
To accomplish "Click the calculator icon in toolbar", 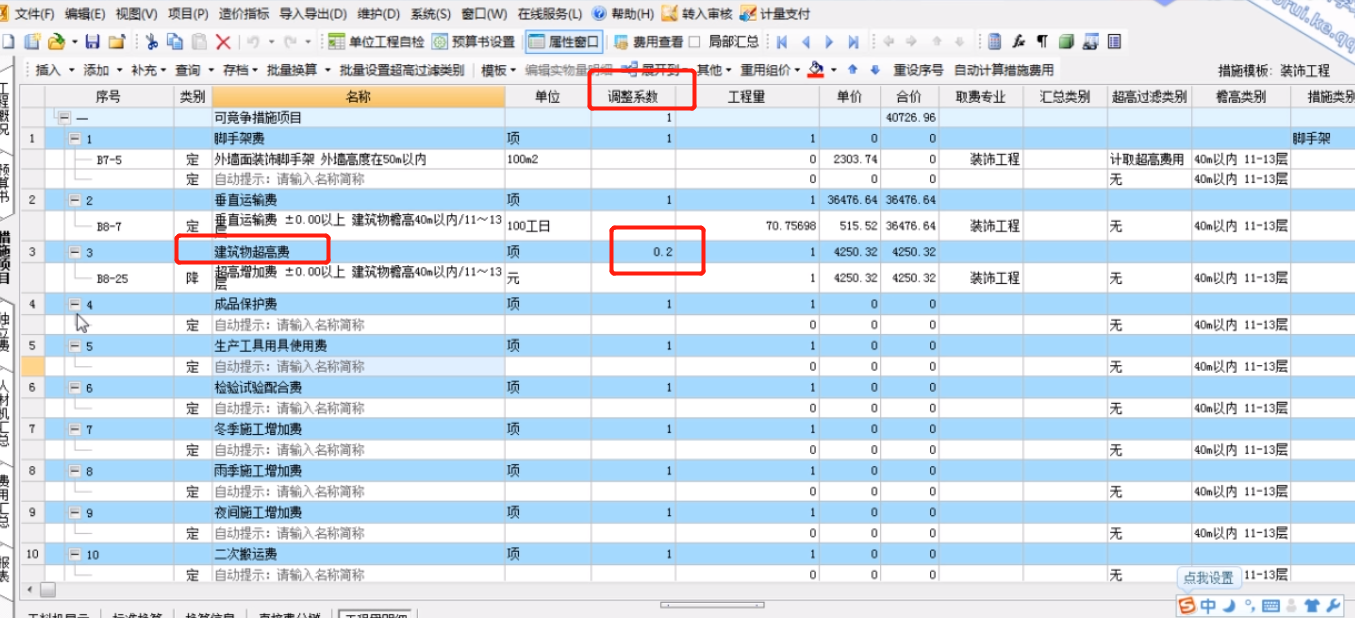I will 994,42.
